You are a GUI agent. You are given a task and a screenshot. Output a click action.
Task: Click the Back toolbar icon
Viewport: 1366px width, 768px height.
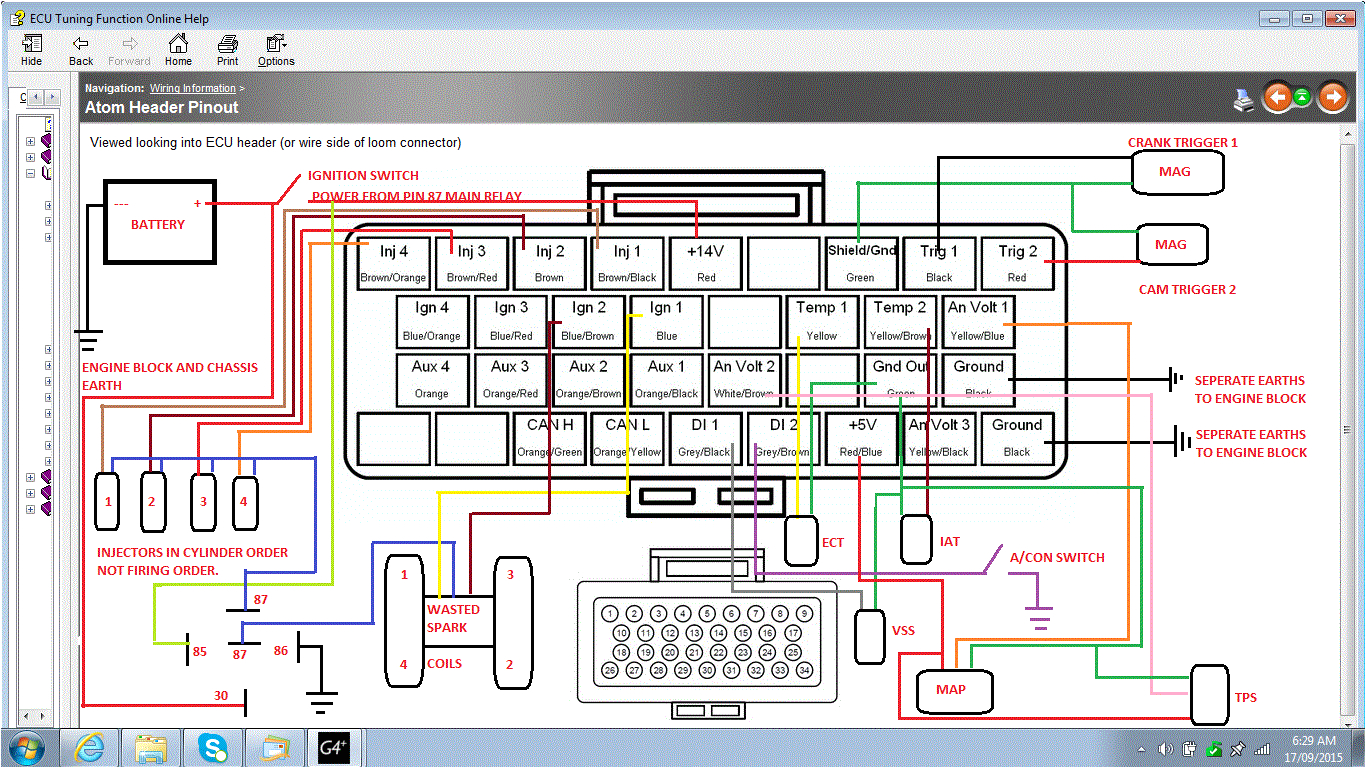80,46
